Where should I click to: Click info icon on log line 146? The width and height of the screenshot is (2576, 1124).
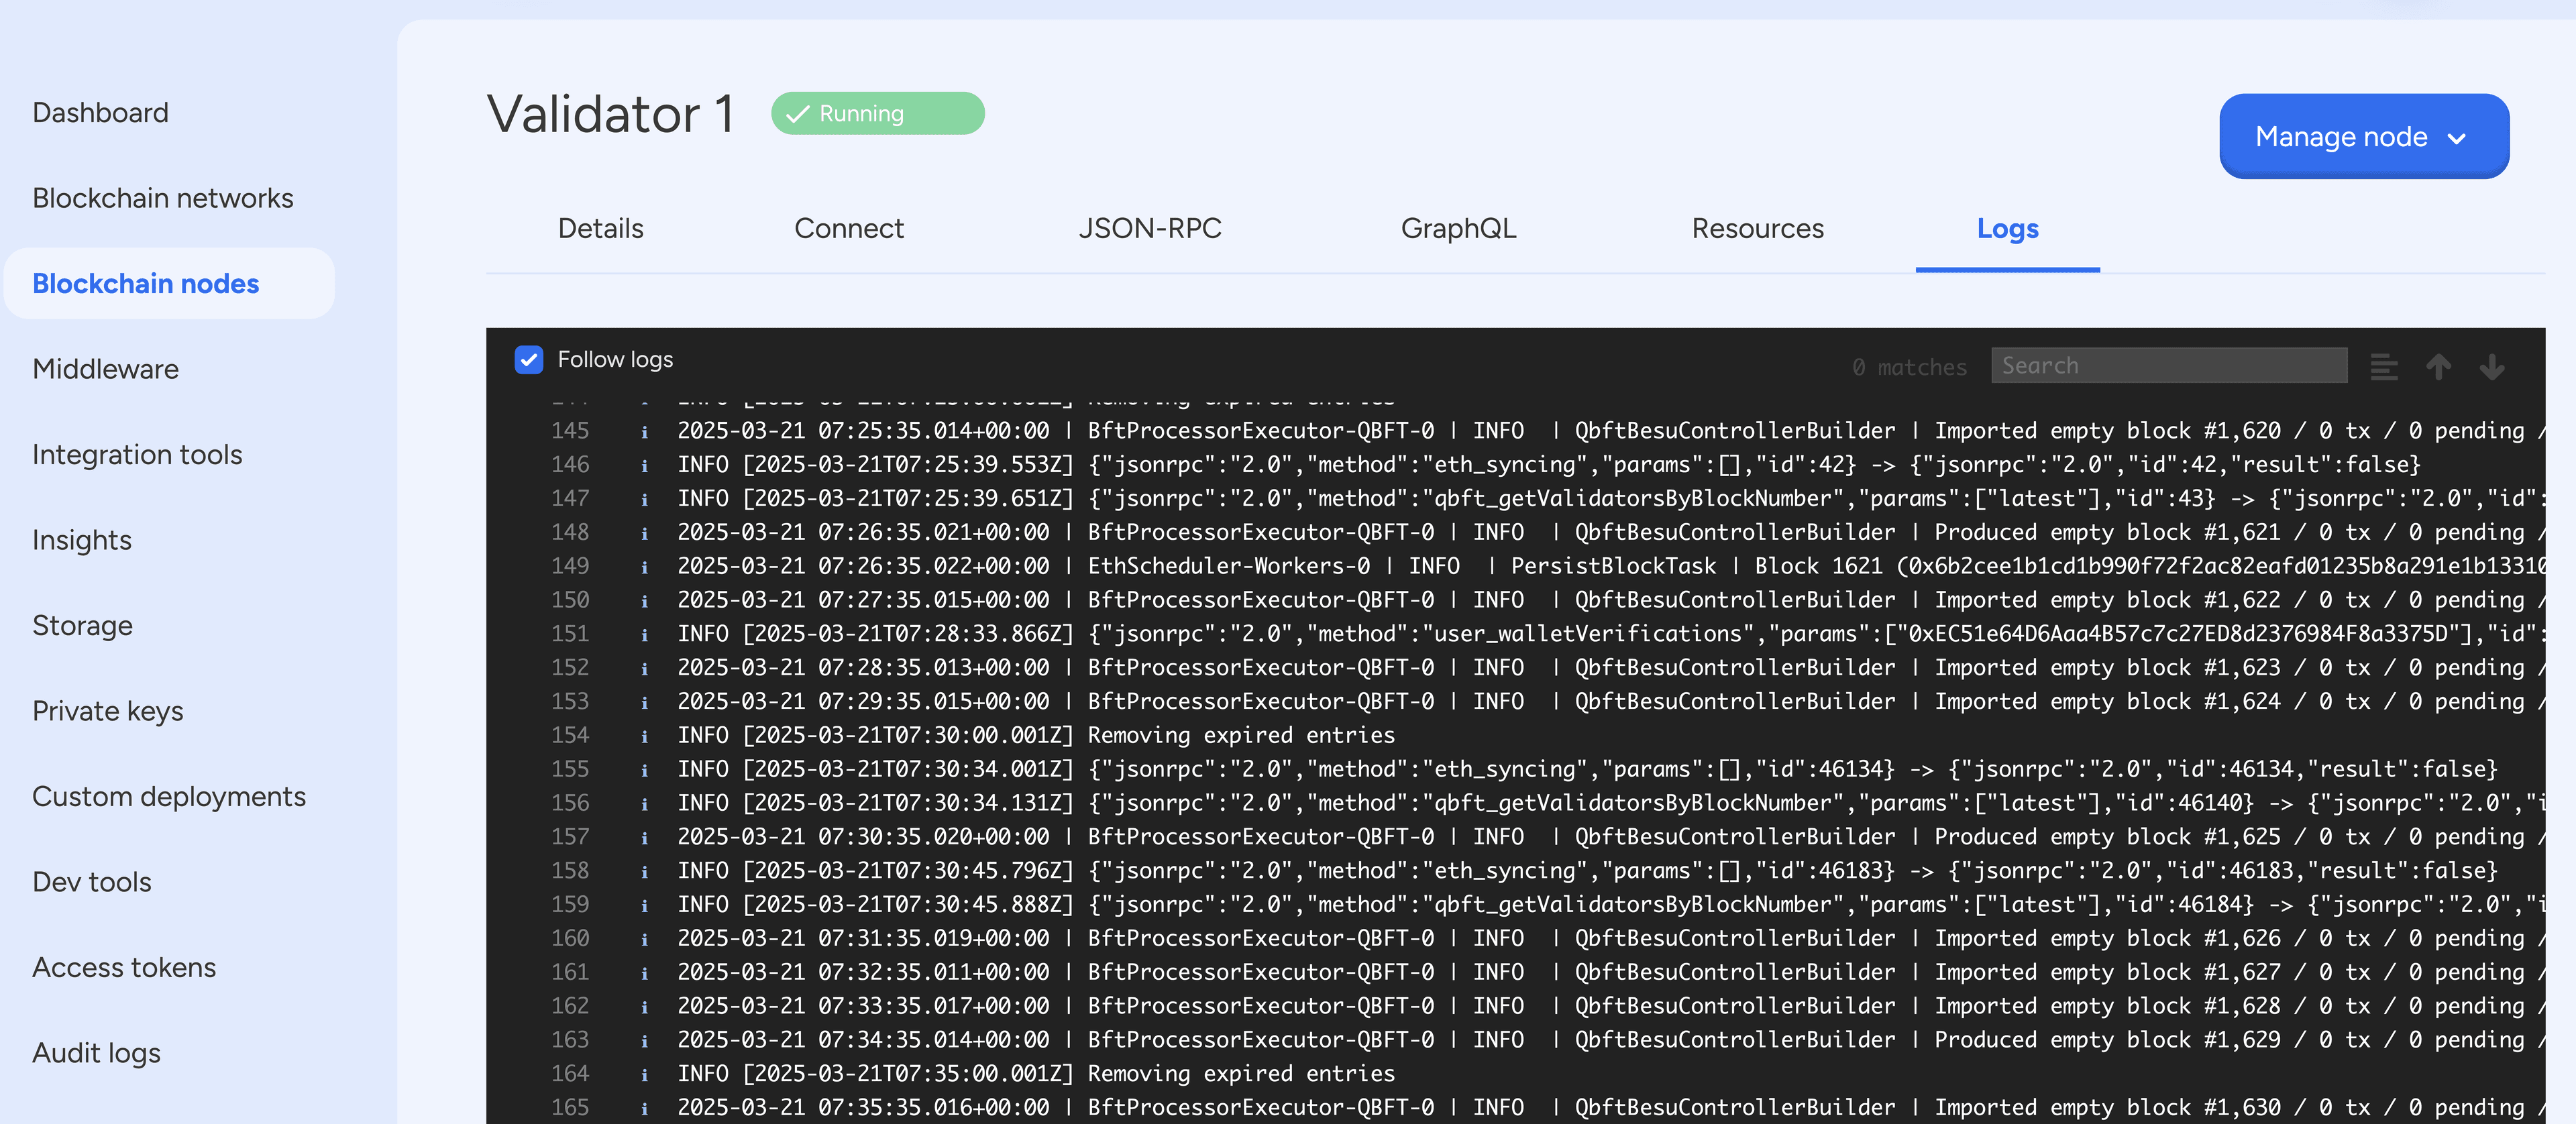tap(644, 466)
